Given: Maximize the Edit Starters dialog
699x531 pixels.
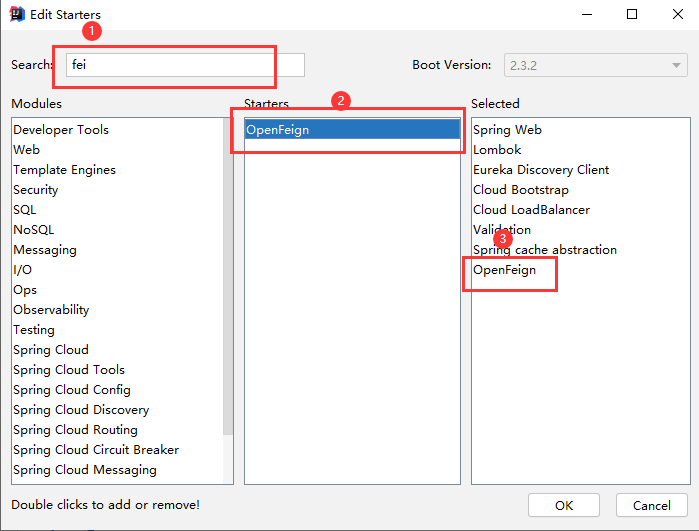Looking at the screenshot, I should pyautogui.click(x=632, y=14).
